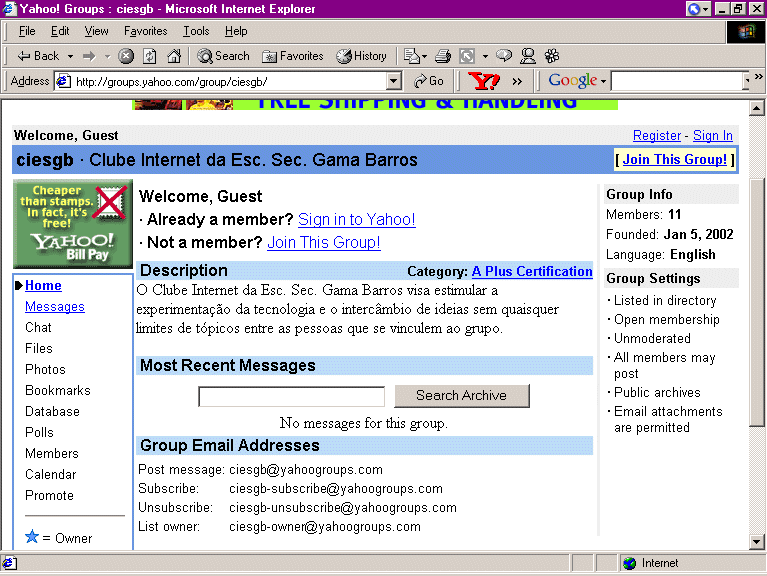
Task: Click the Sign In link at top right
Action: coord(713,135)
